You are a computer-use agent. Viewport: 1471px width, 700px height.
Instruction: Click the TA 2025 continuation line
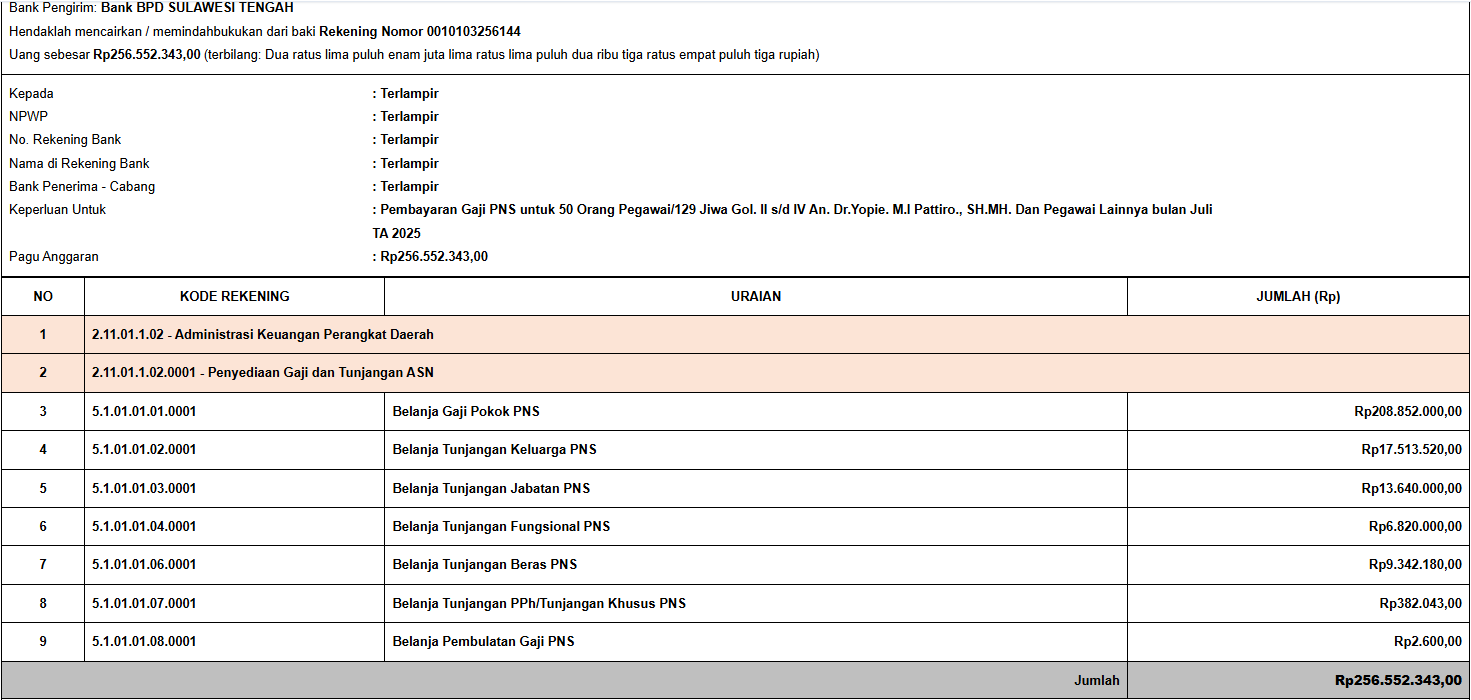click(x=397, y=234)
